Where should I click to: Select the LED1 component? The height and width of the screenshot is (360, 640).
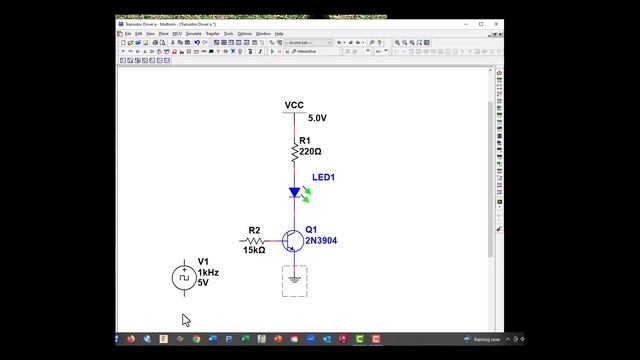[x=295, y=192]
